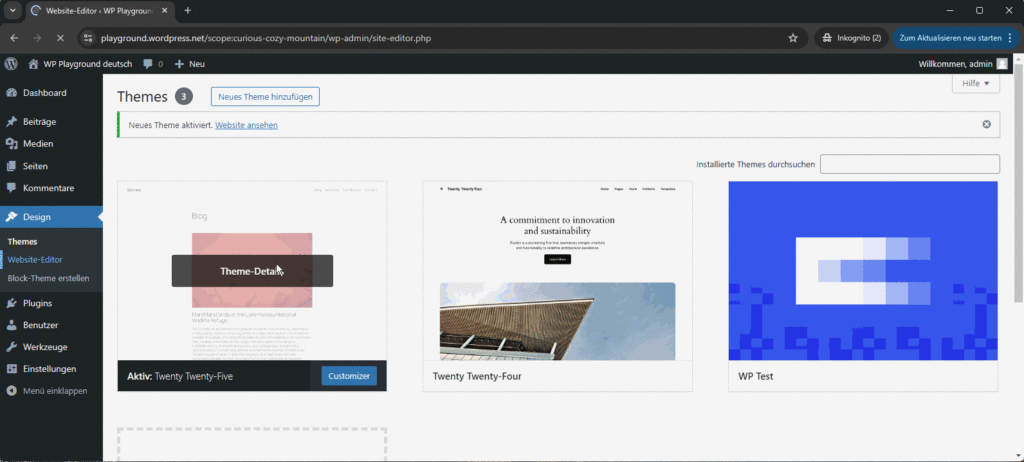Viewport: 1024px width, 462px height.
Task: Click the Inkognito (2) indicator
Action: [852, 38]
